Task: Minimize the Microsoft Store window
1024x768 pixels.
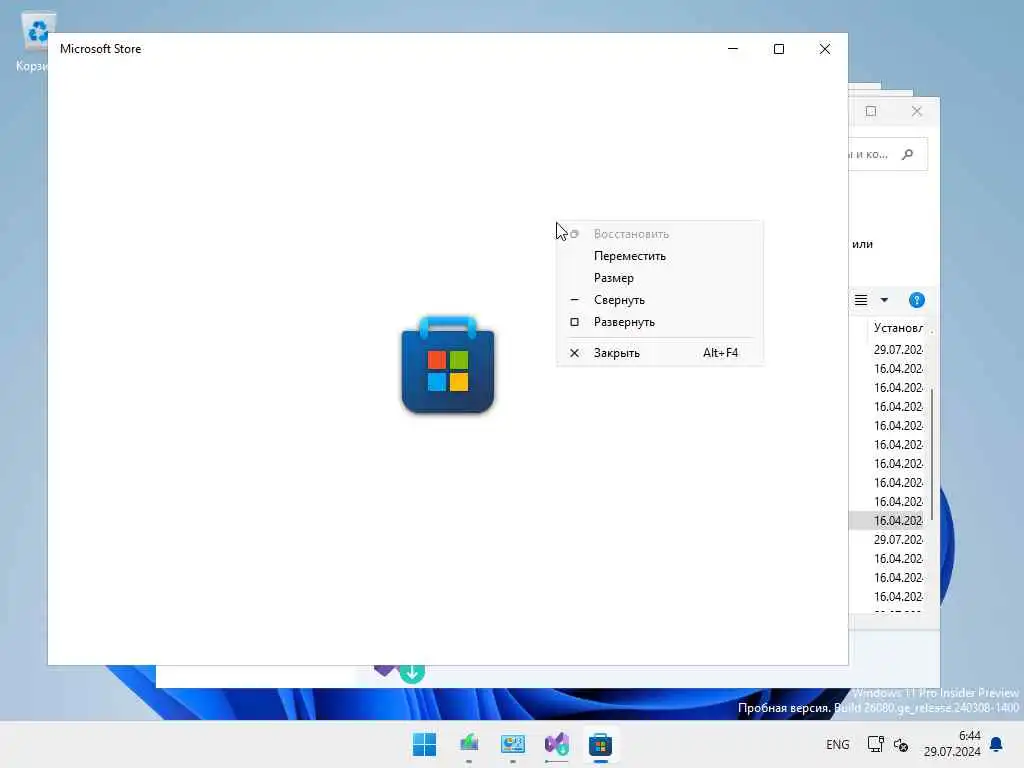Action: (733, 49)
